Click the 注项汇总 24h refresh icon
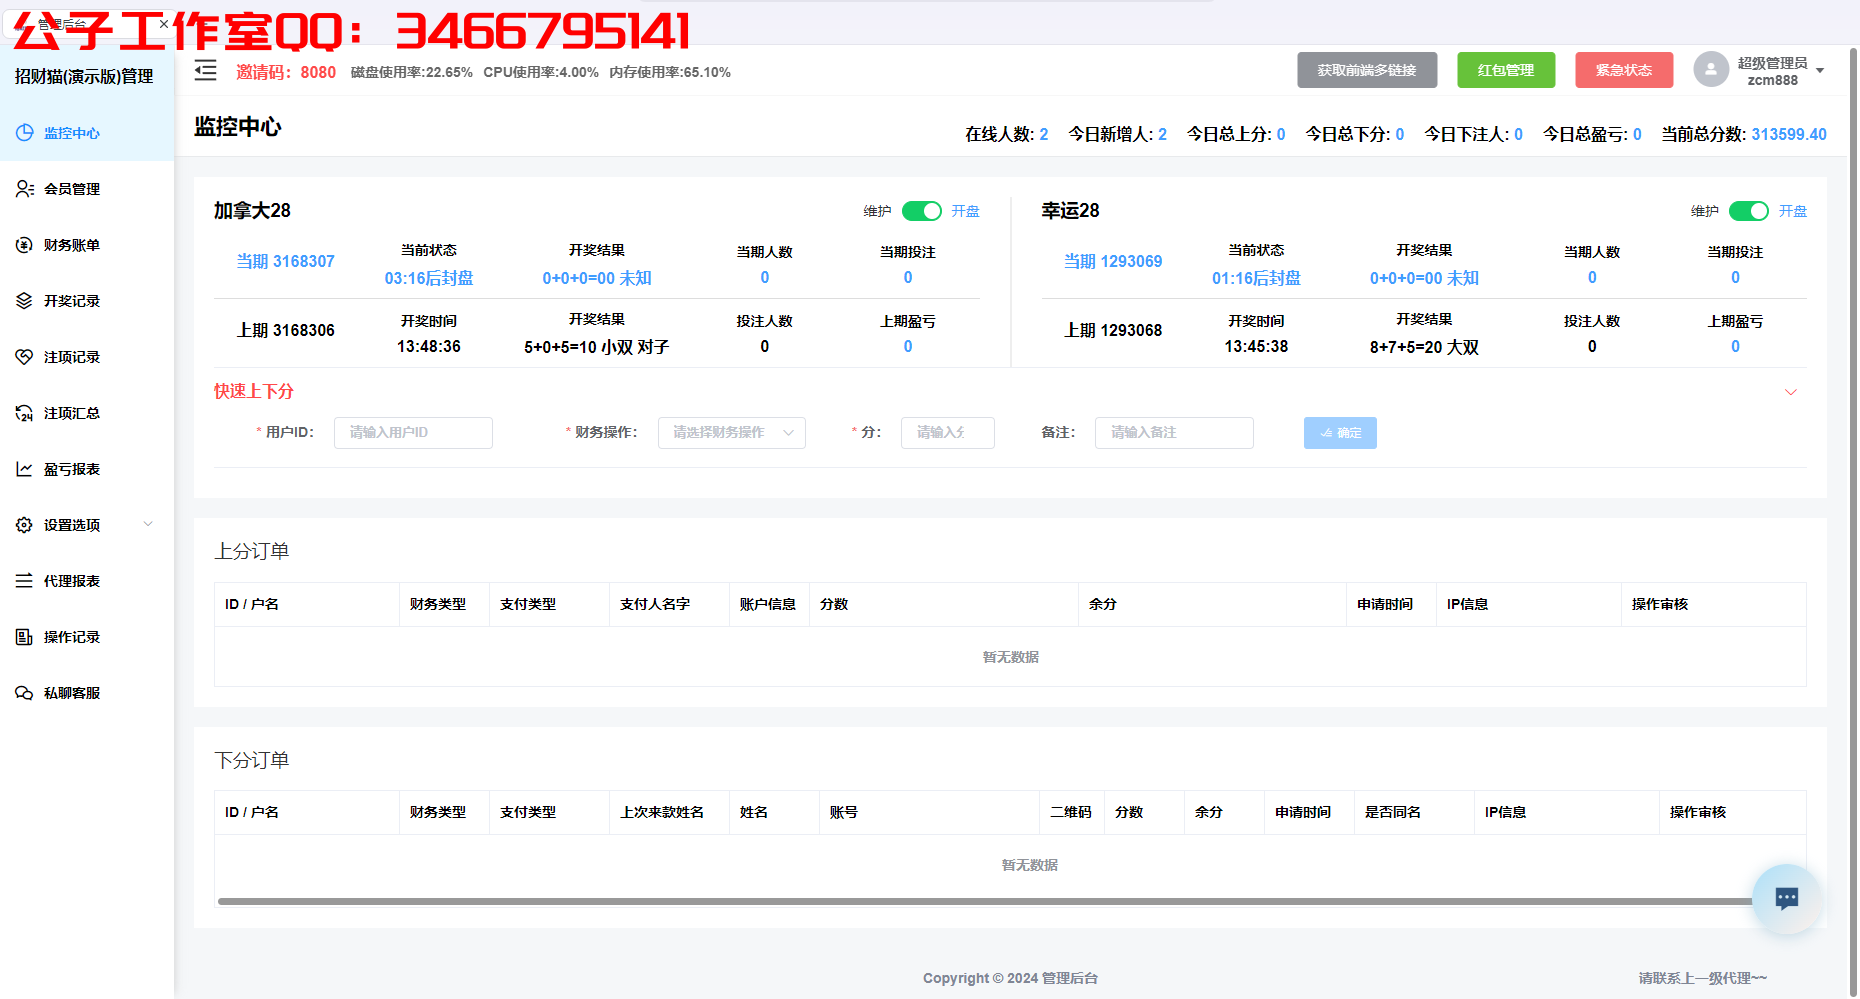The image size is (1860, 999). click(x=25, y=413)
